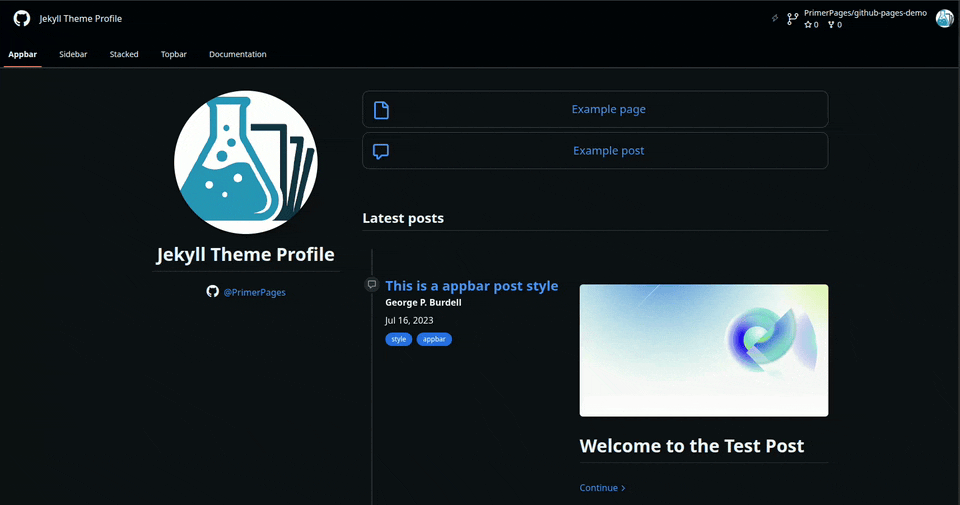
Task: Click the fork count icon
Action: click(x=831, y=25)
